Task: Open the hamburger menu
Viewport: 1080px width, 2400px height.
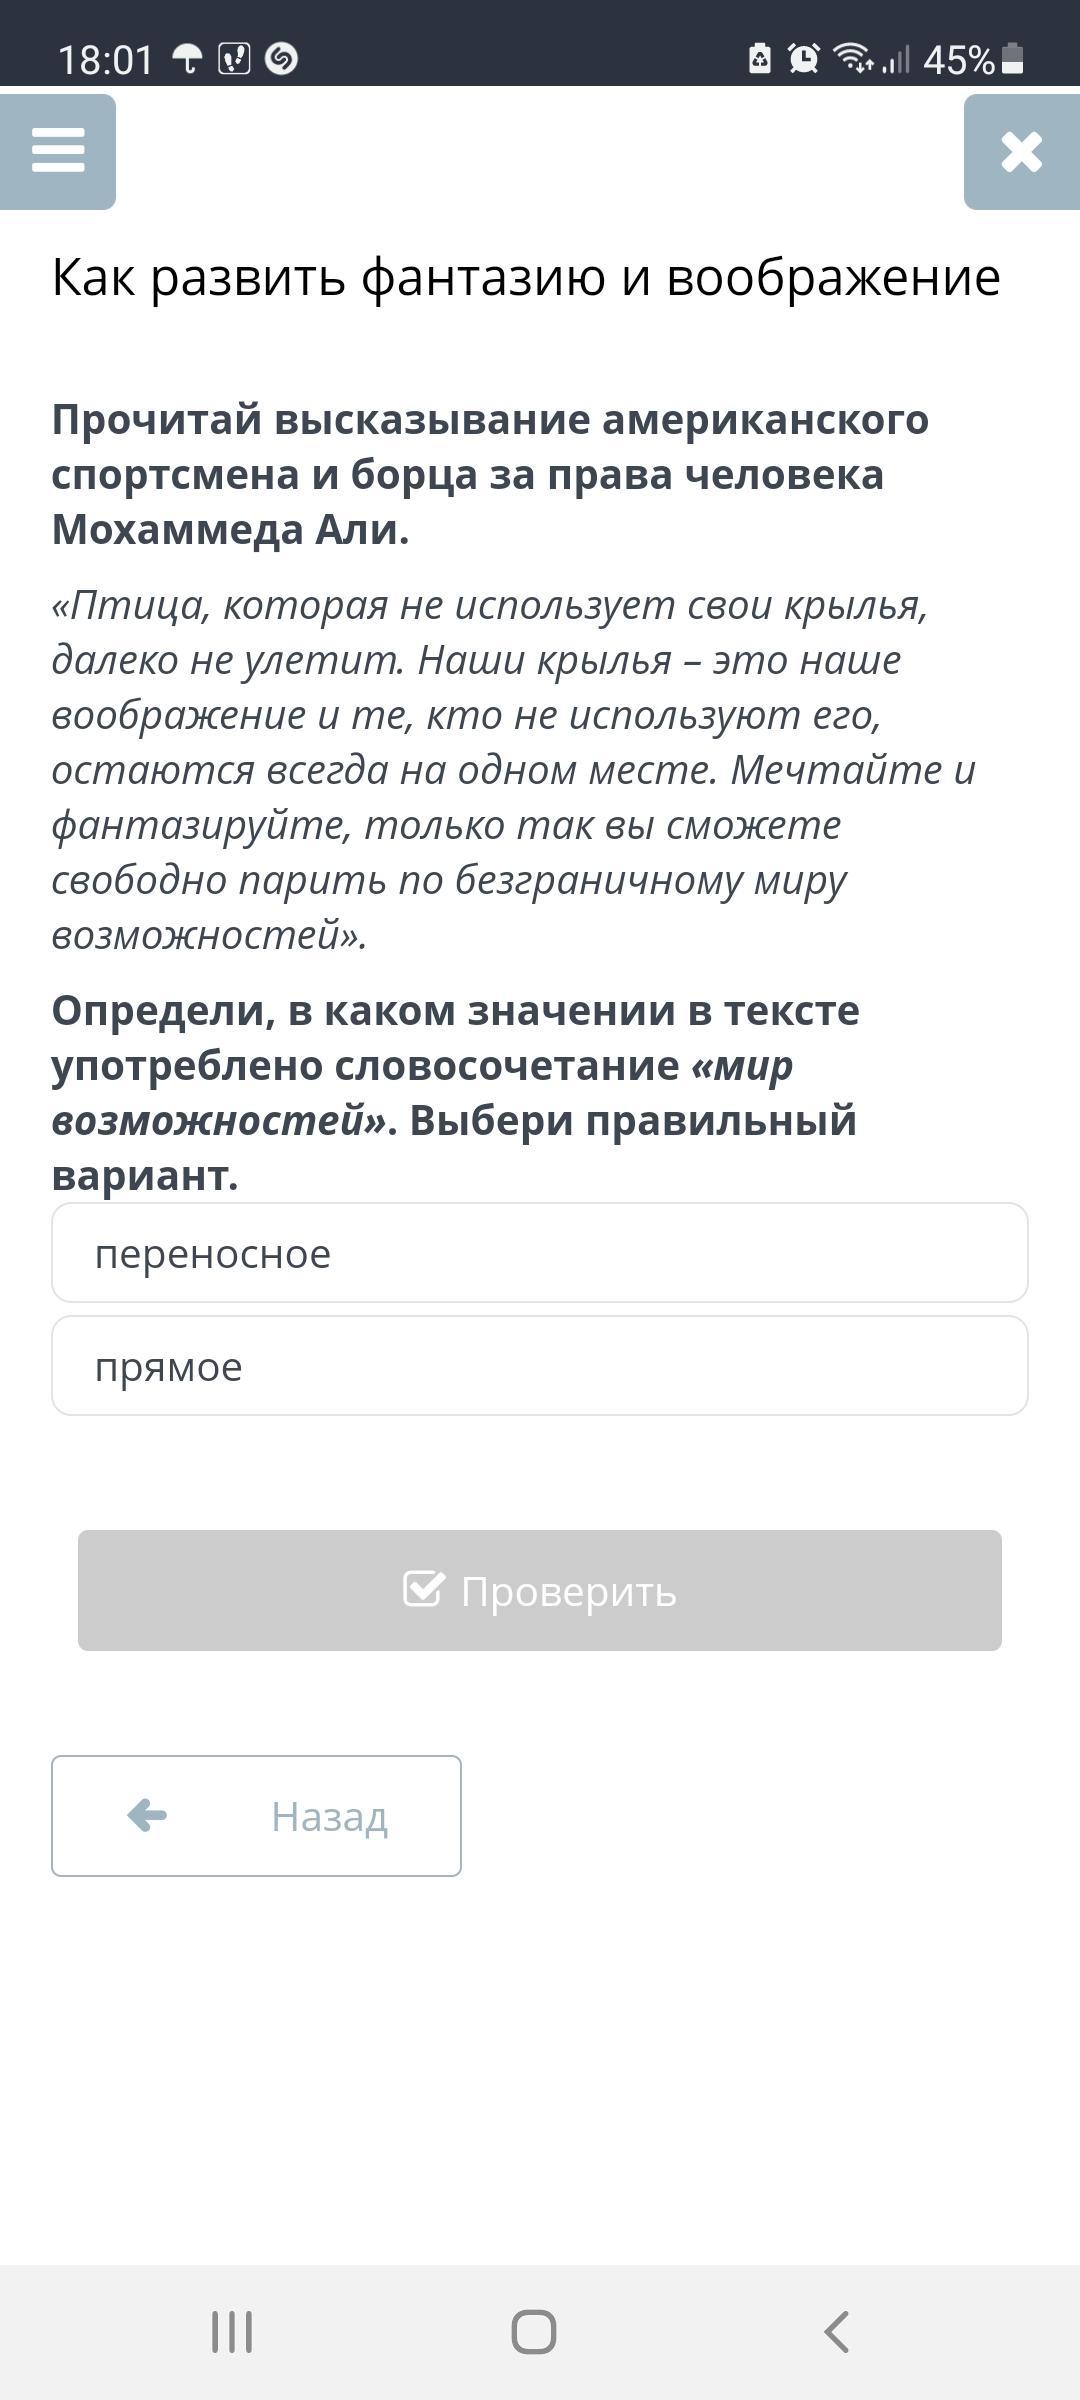Action: point(58,152)
